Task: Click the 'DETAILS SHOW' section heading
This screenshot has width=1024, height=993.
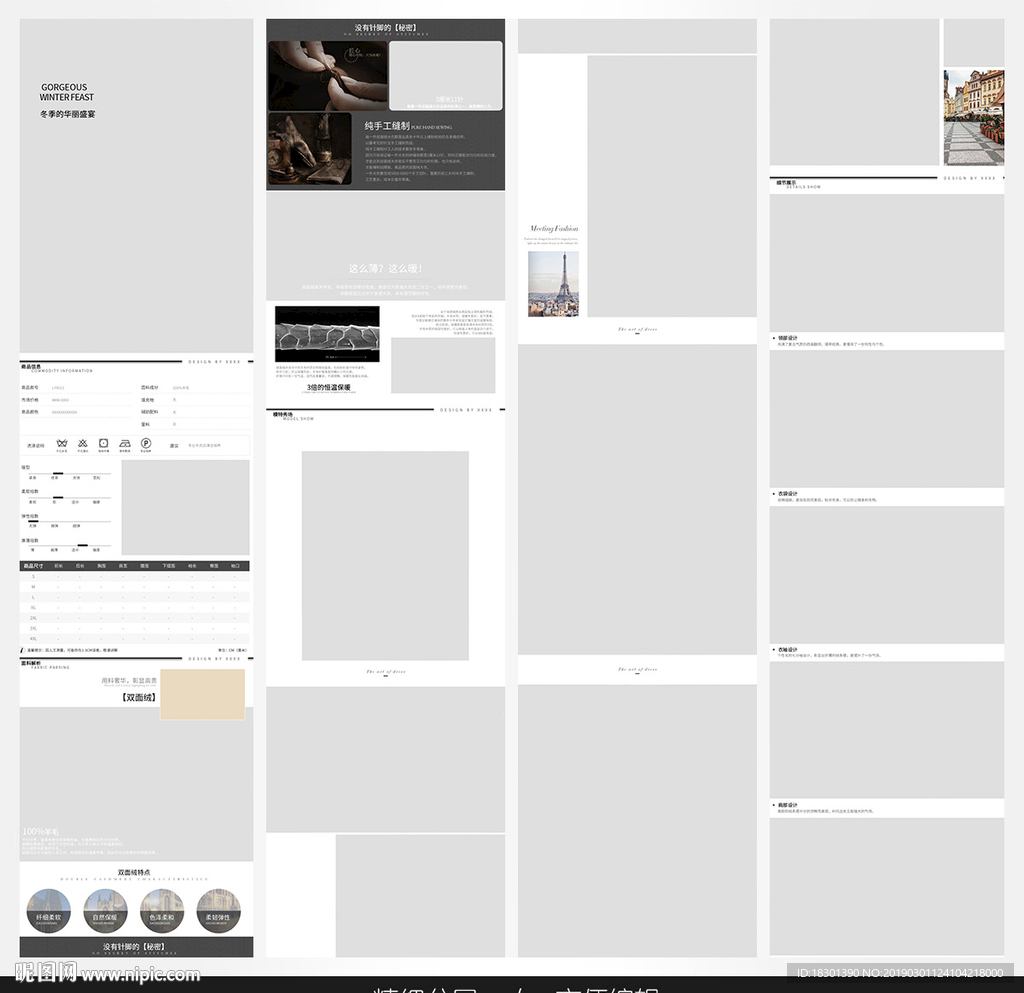Action: tap(803, 187)
